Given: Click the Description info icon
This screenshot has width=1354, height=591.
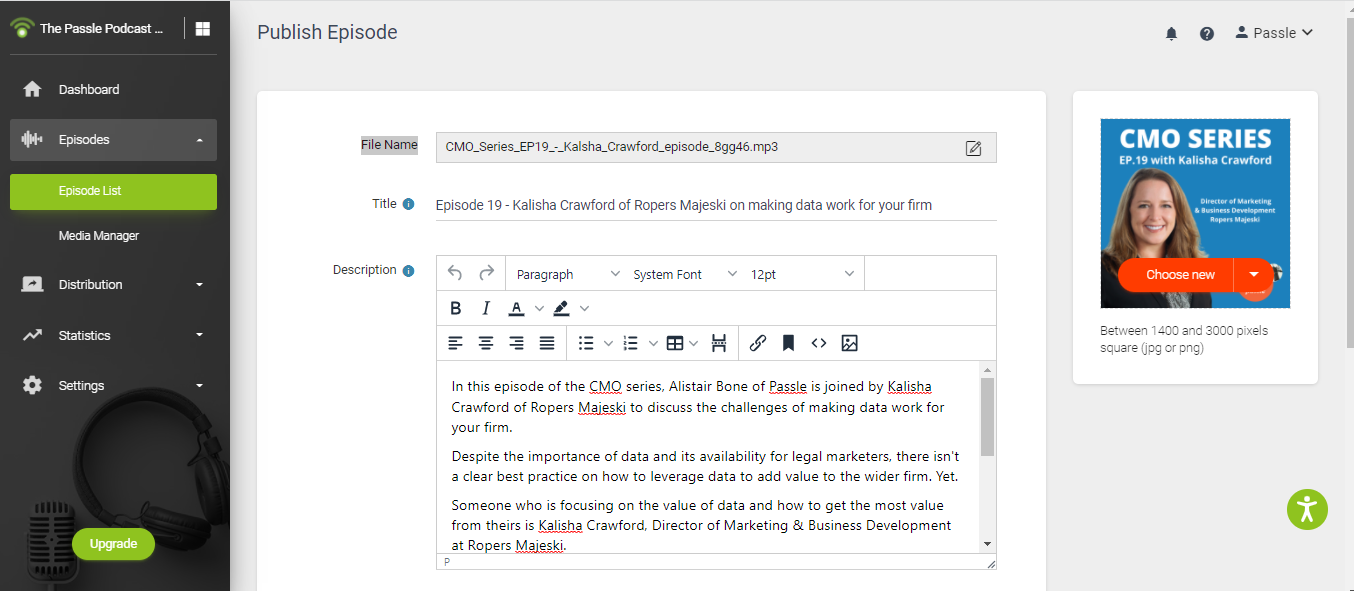Looking at the screenshot, I should click(408, 270).
